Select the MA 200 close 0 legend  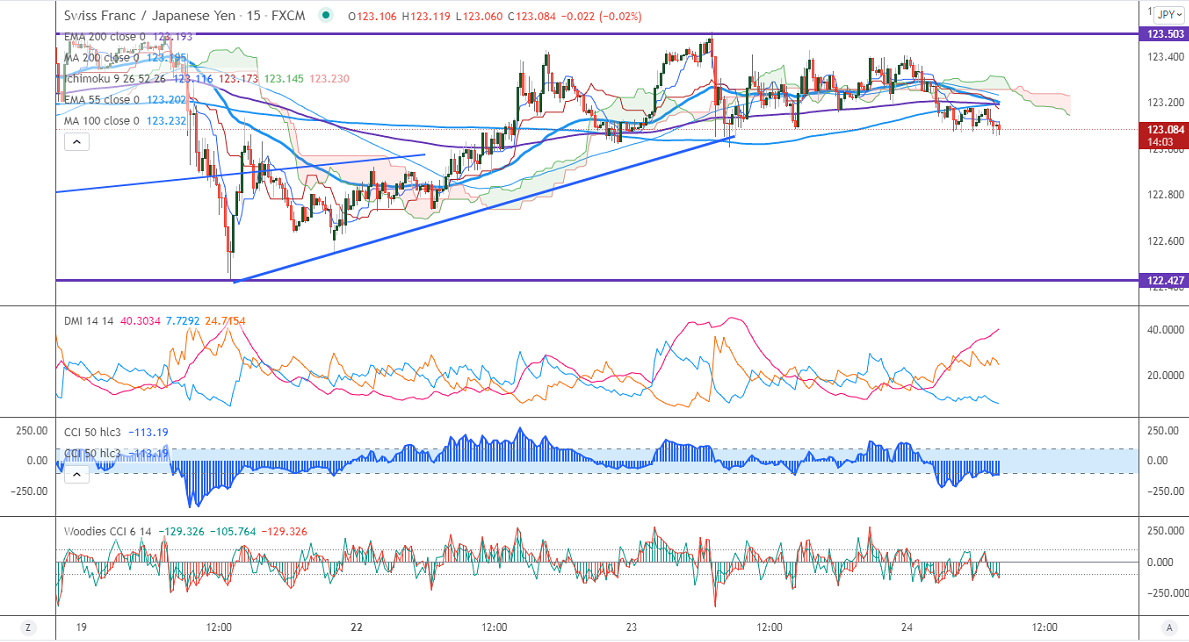pyautogui.click(x=102, y=58)
